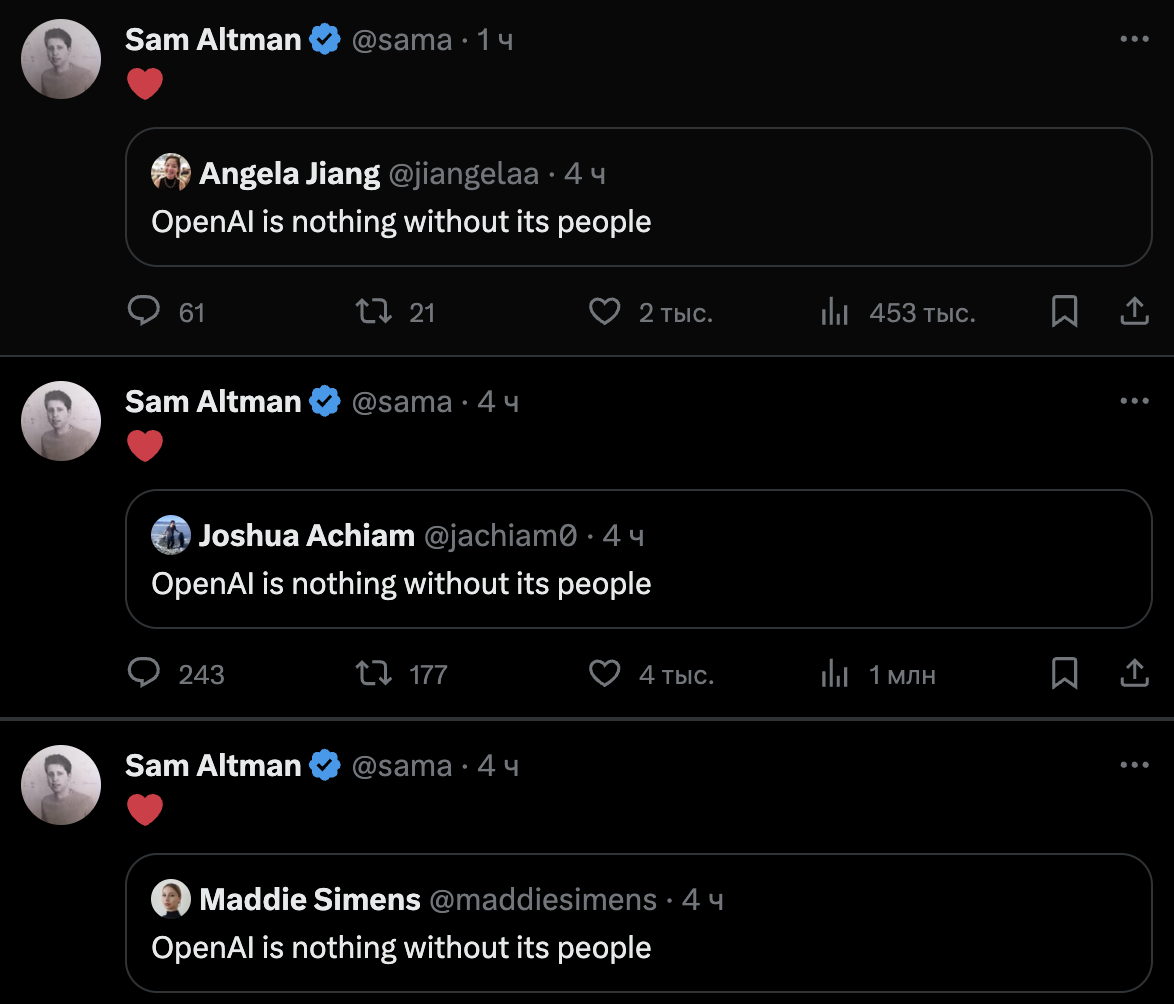The image size is (1174, 1004).
Task: Reply to the Angela Jiang quote post
Action: [x=145, y=313]
